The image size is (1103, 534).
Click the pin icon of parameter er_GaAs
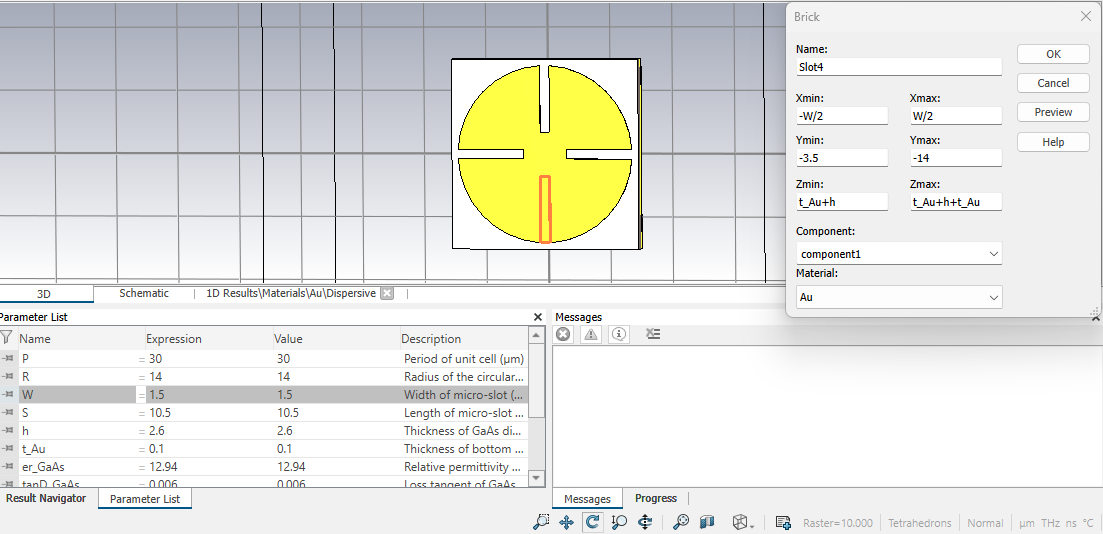tap(8, 466)
